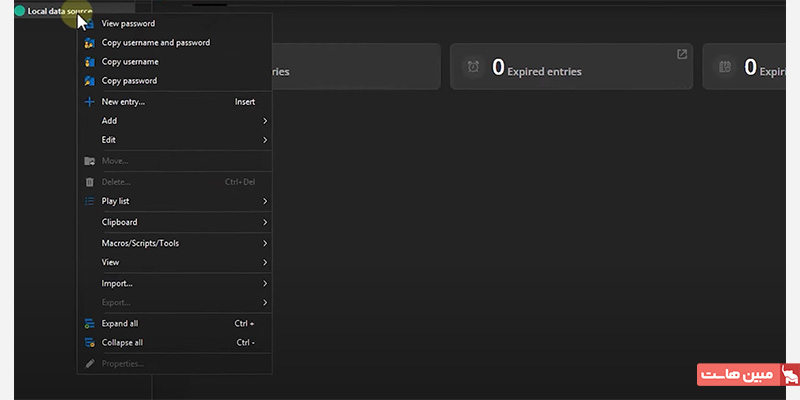This screenshot has width=800, height=400.
Task: Click the View password eye icon
Action: point(90,23)
